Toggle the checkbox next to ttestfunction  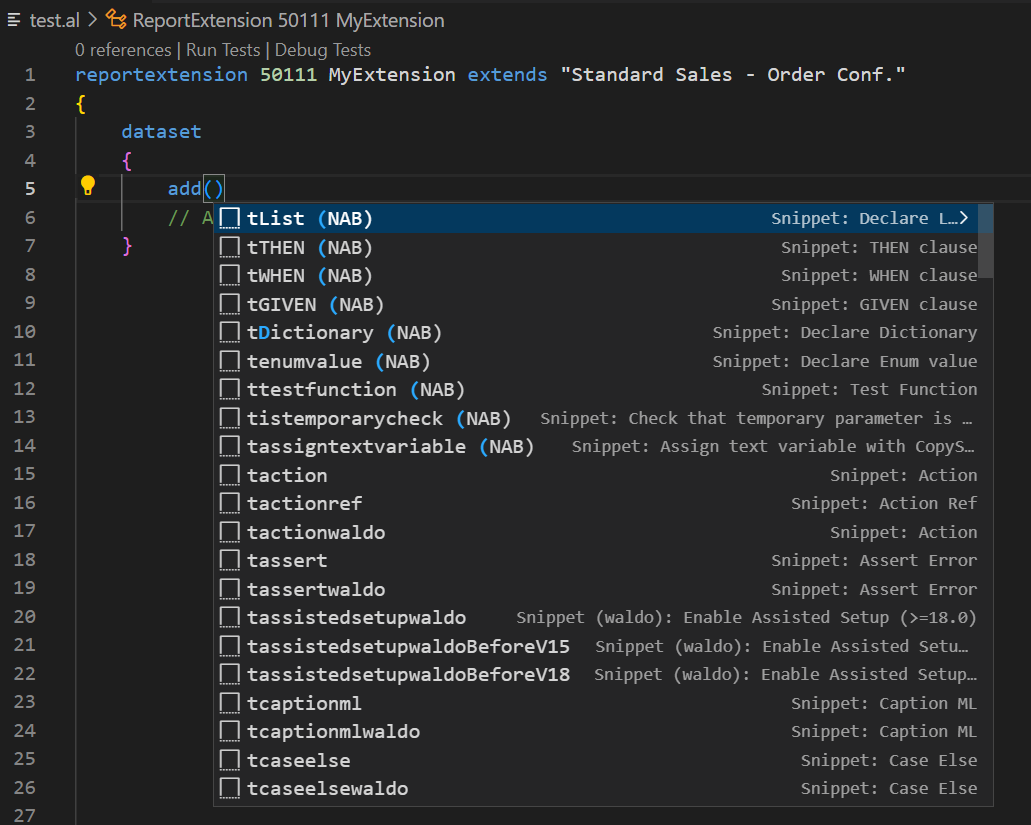(230, 389)
